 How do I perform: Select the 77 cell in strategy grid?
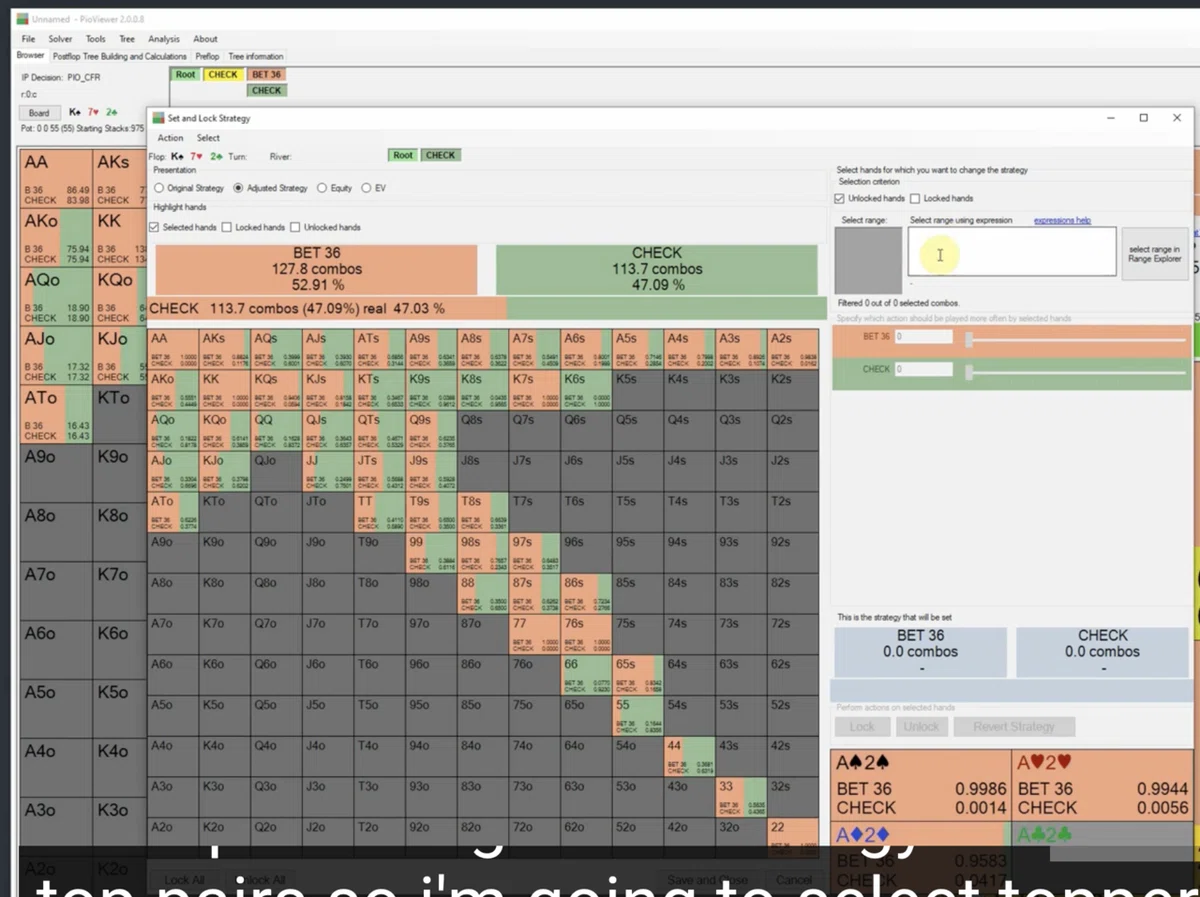click(534, 634)
